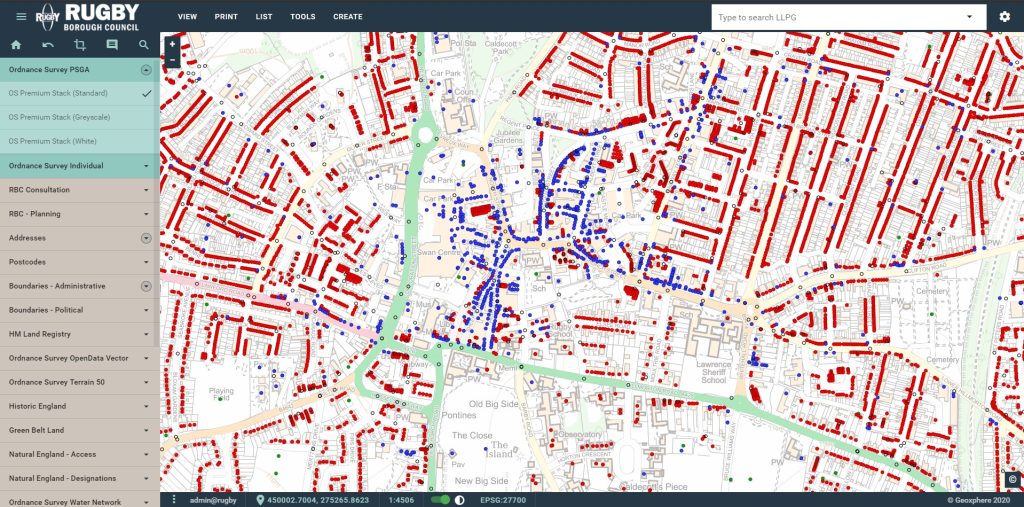Click the location pin icon beside coordinates
Screen dimensions: 1024x507
tap(261, 500)
